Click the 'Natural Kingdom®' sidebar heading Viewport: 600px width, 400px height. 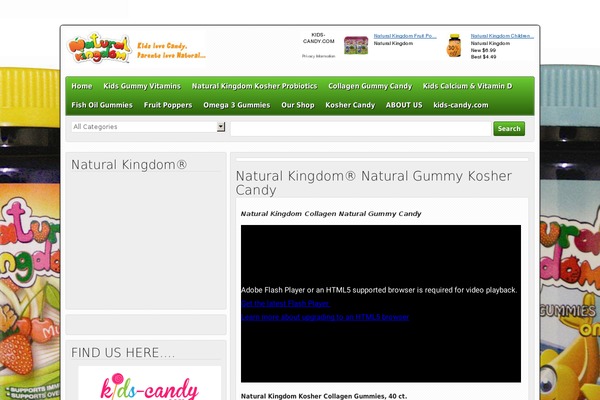point(129,165)
